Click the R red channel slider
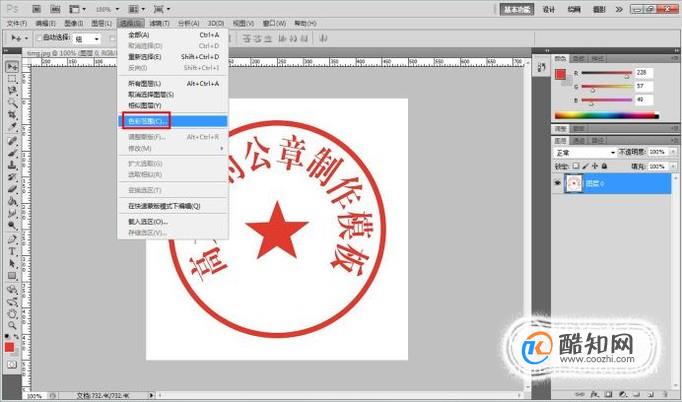 coord(606,73)
